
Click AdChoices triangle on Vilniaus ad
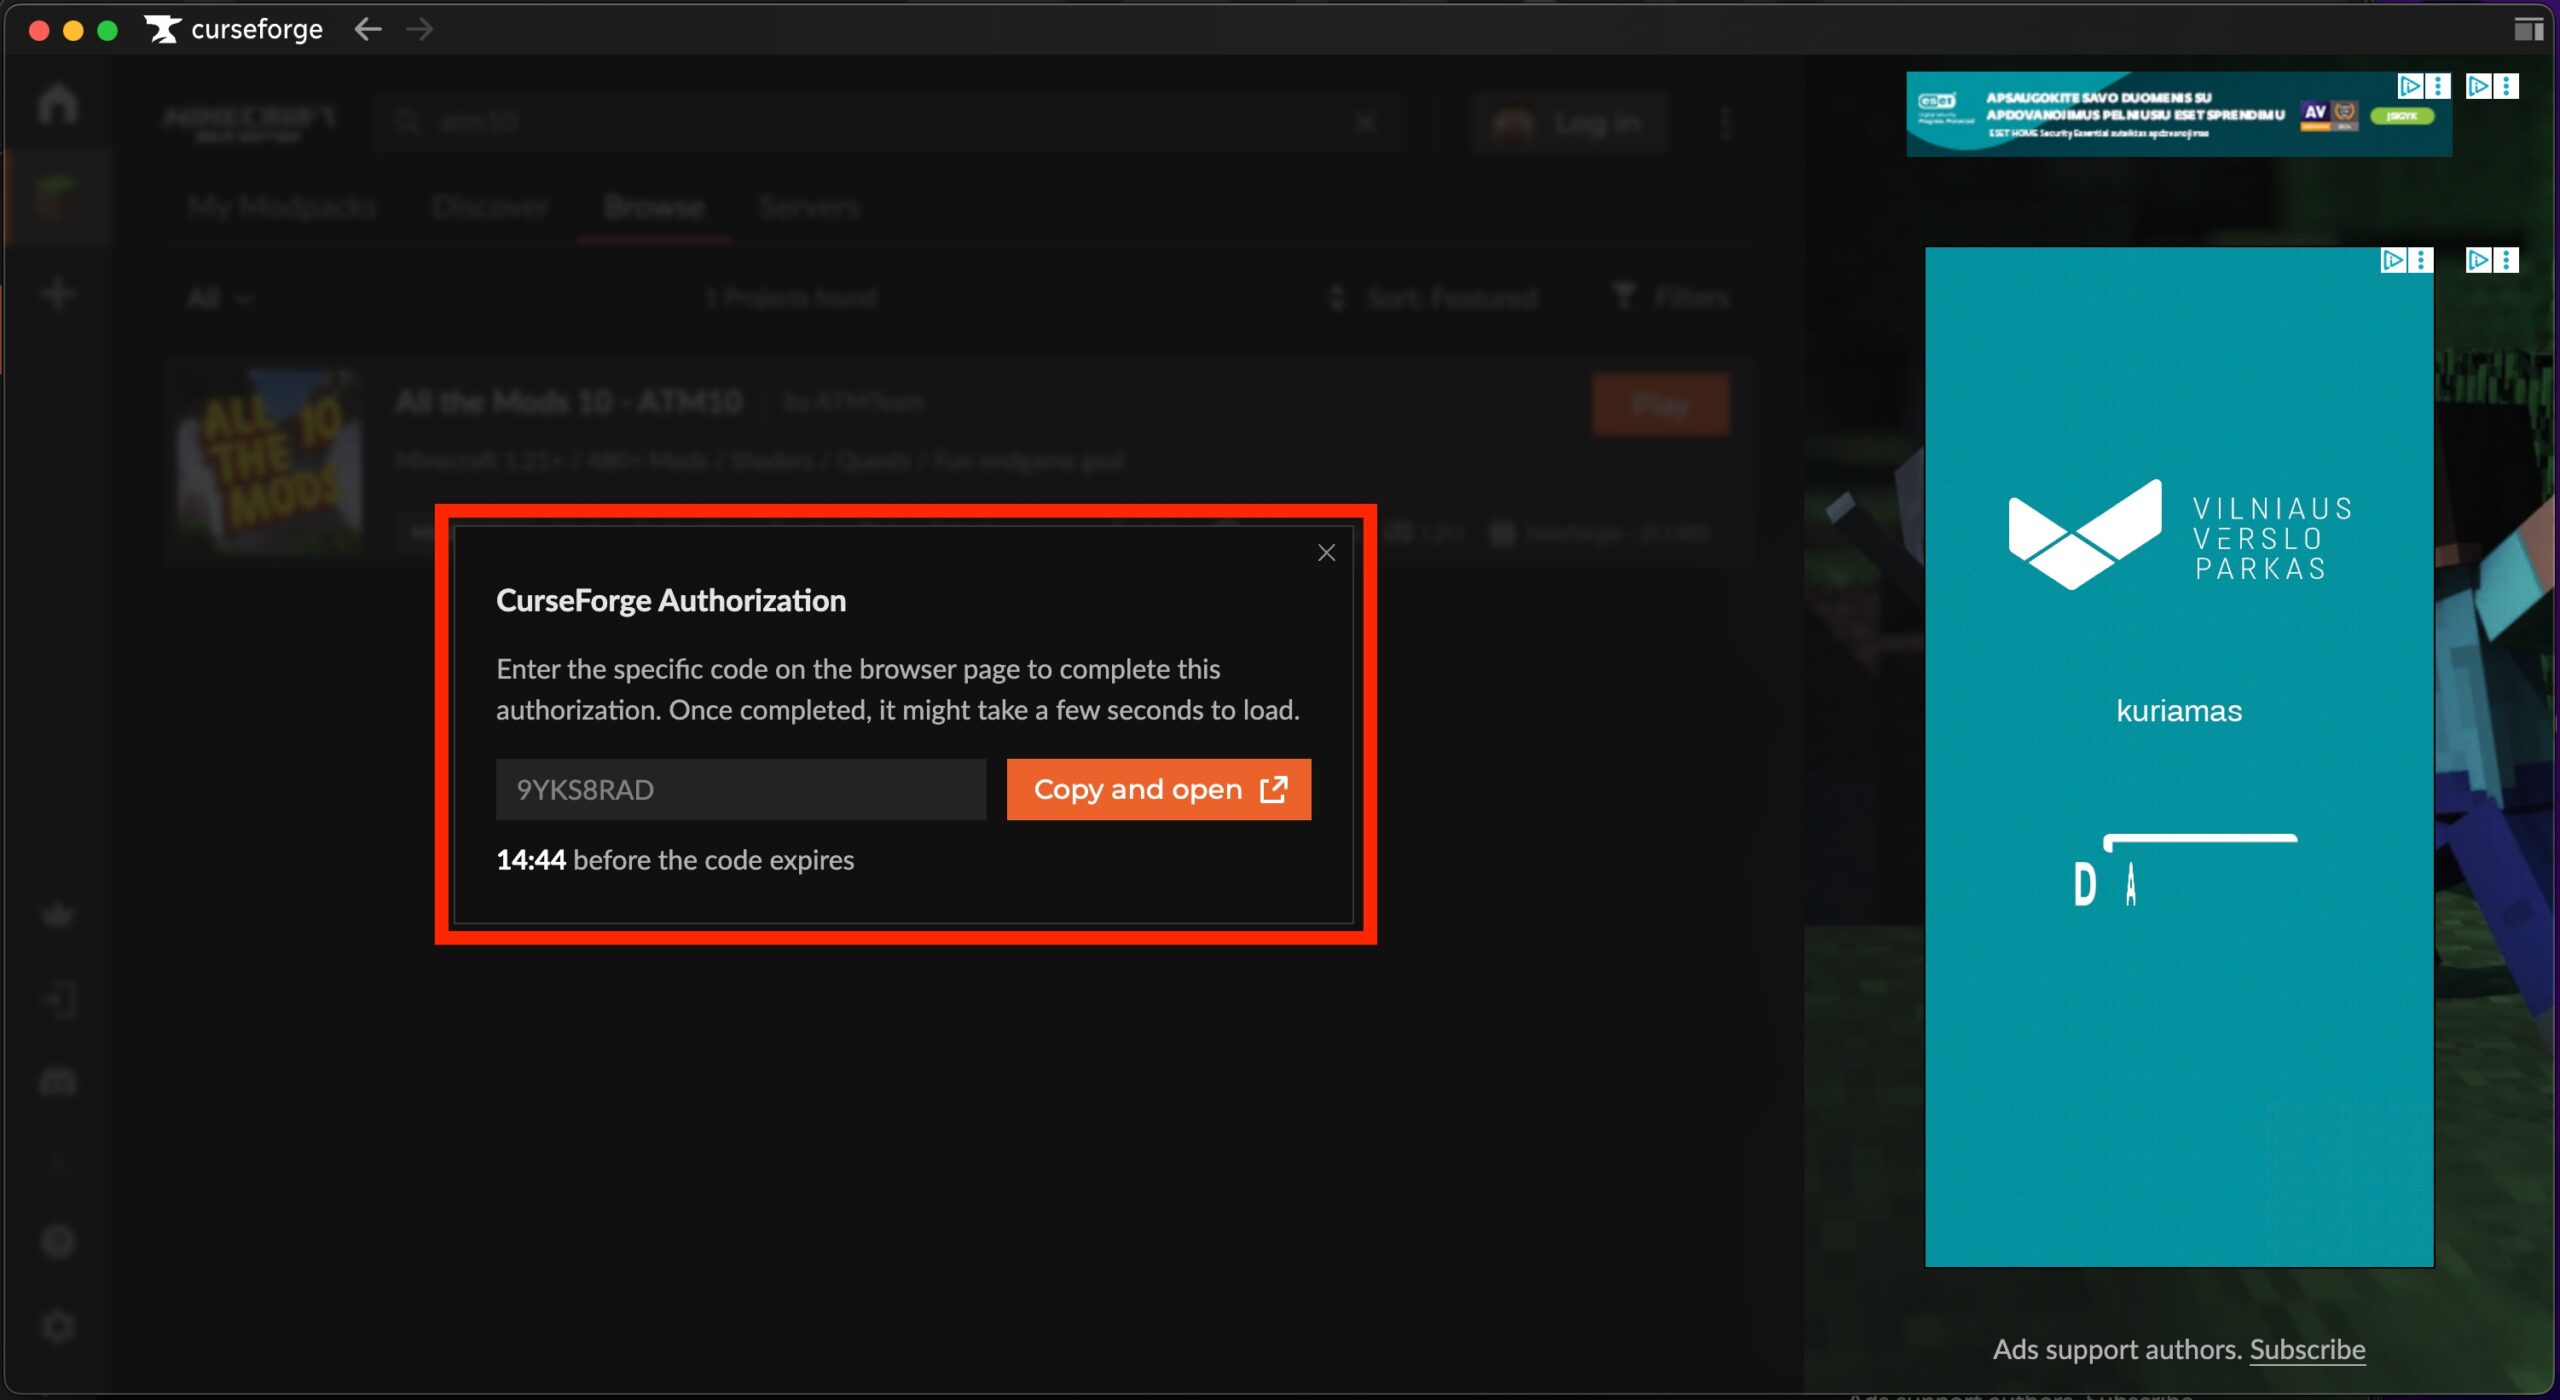point(2393,260)
